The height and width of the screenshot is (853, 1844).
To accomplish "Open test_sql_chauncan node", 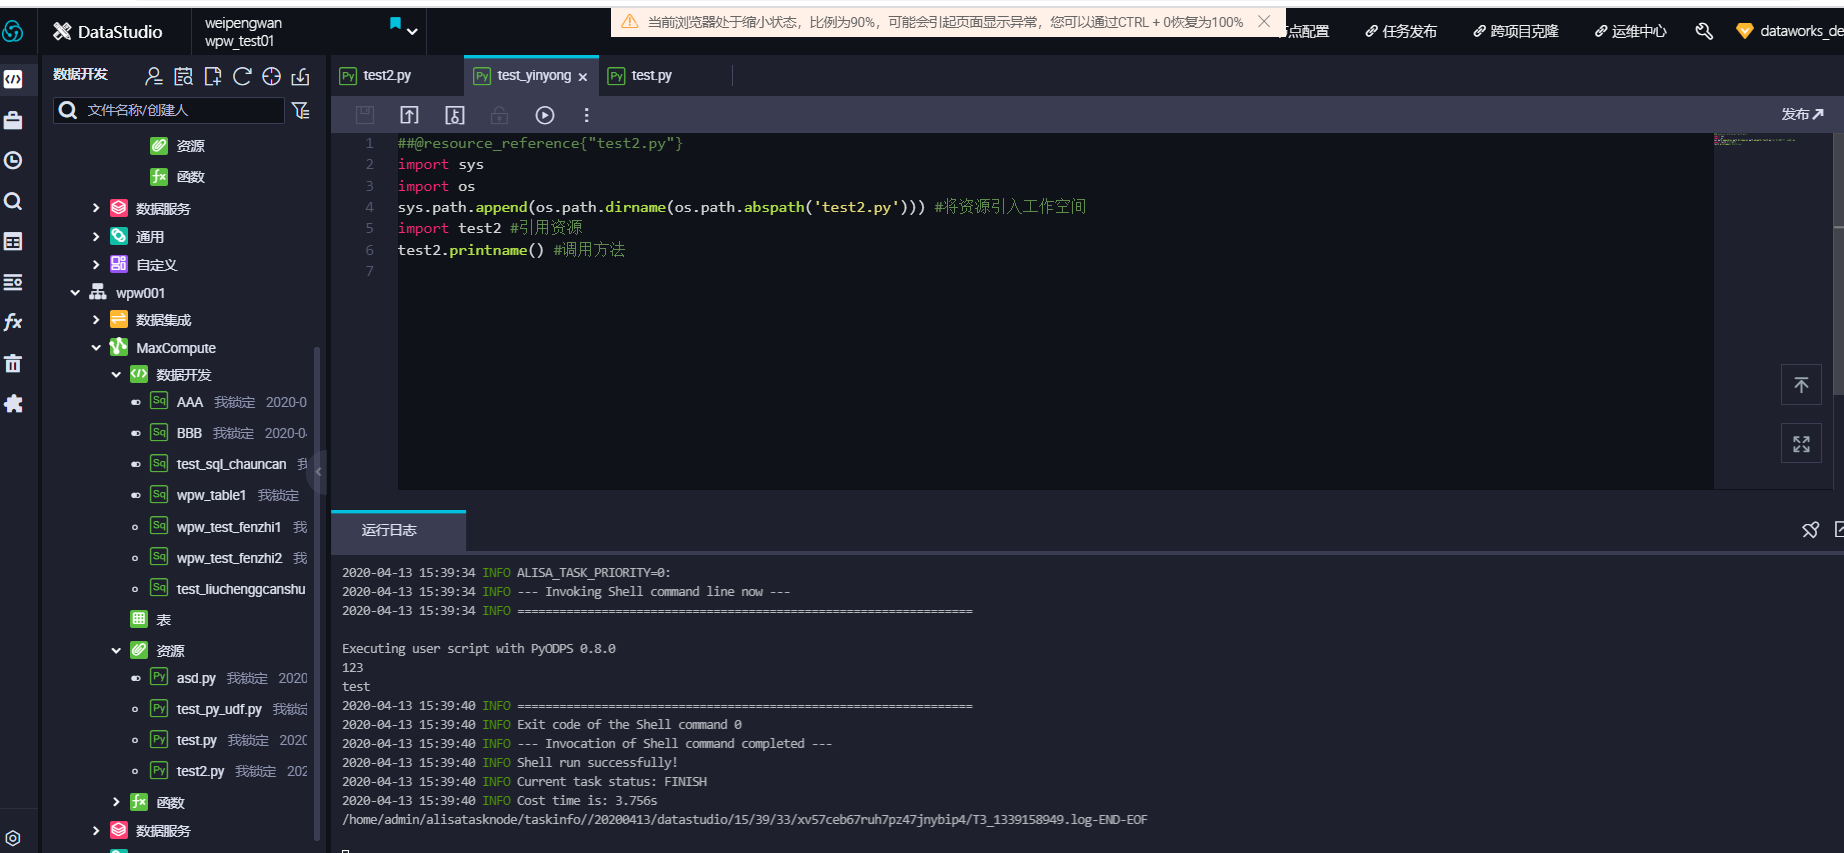I will pyautogui.click(x=231, y=464).
